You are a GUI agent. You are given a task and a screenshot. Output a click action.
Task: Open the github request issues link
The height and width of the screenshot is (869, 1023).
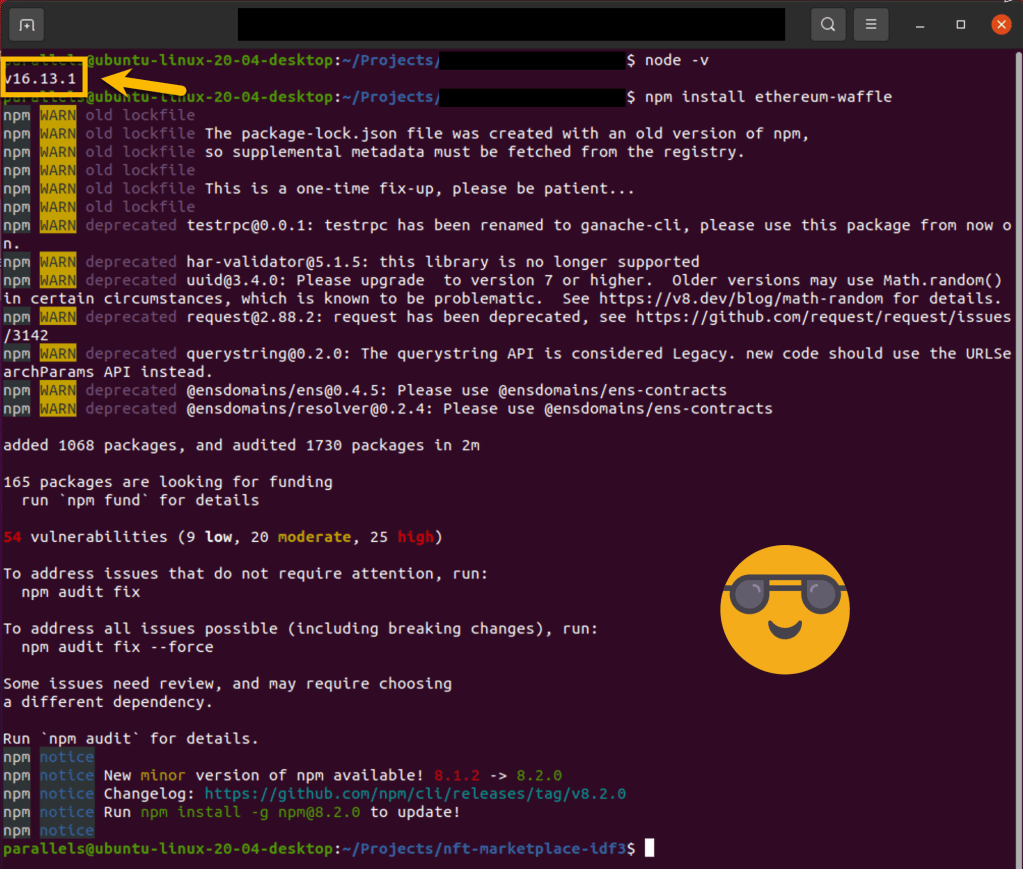[820, 317]
